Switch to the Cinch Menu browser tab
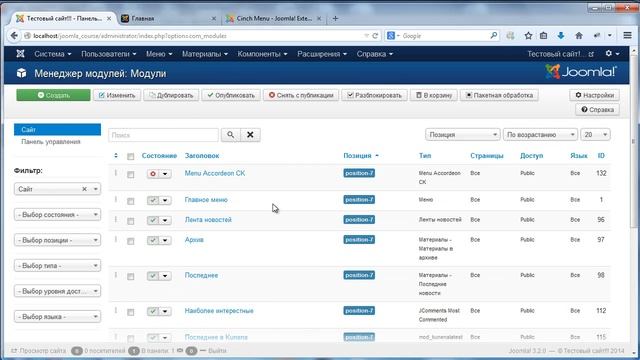640x360 pixels. click(273, 18)
